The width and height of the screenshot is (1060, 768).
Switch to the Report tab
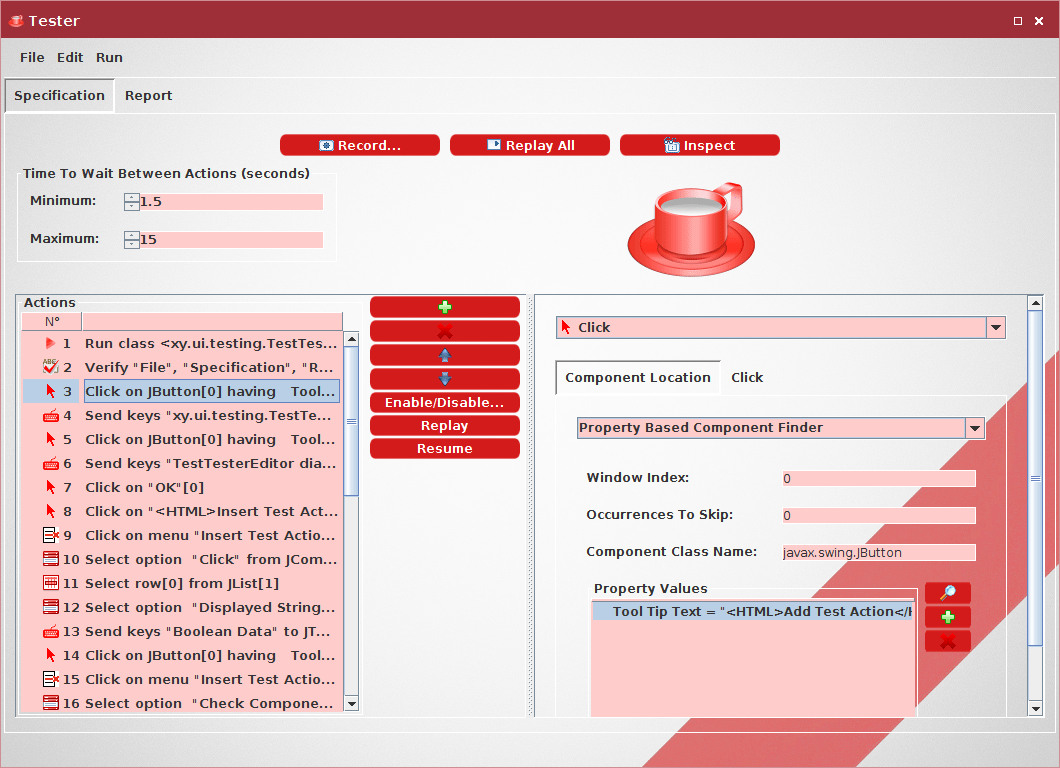coord(148,95)
